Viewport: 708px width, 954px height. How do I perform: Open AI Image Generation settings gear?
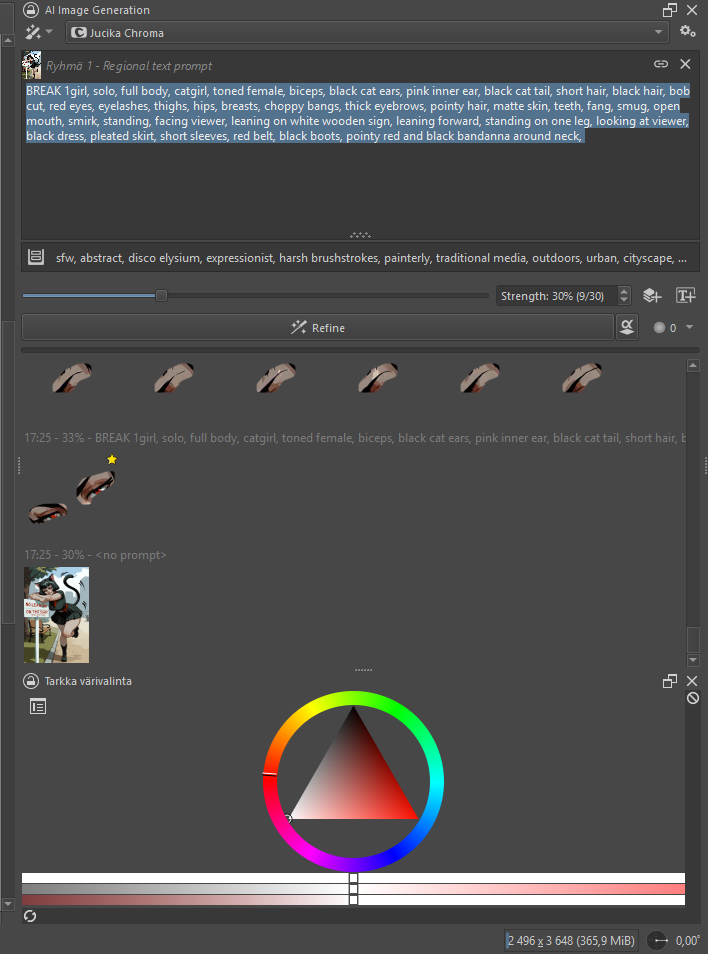tap(688, 33)
